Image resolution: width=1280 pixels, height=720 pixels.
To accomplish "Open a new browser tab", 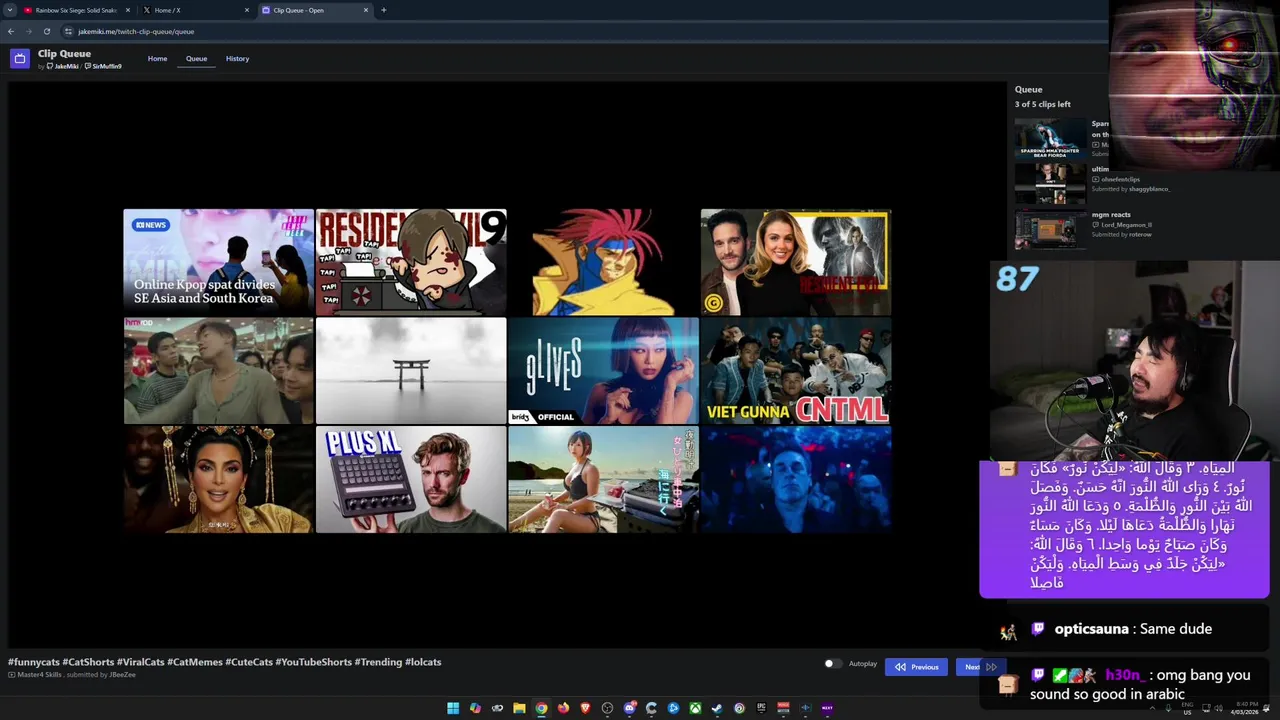I will tap(383, 10).
